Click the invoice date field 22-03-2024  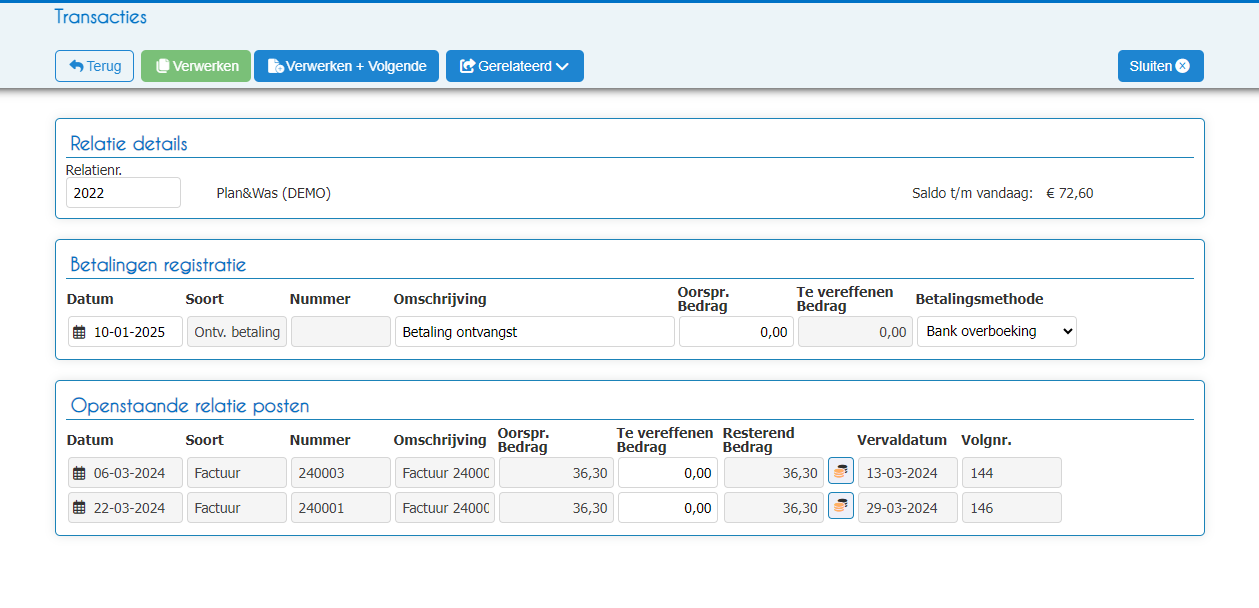pyautogui.click(x=125, y=508)
